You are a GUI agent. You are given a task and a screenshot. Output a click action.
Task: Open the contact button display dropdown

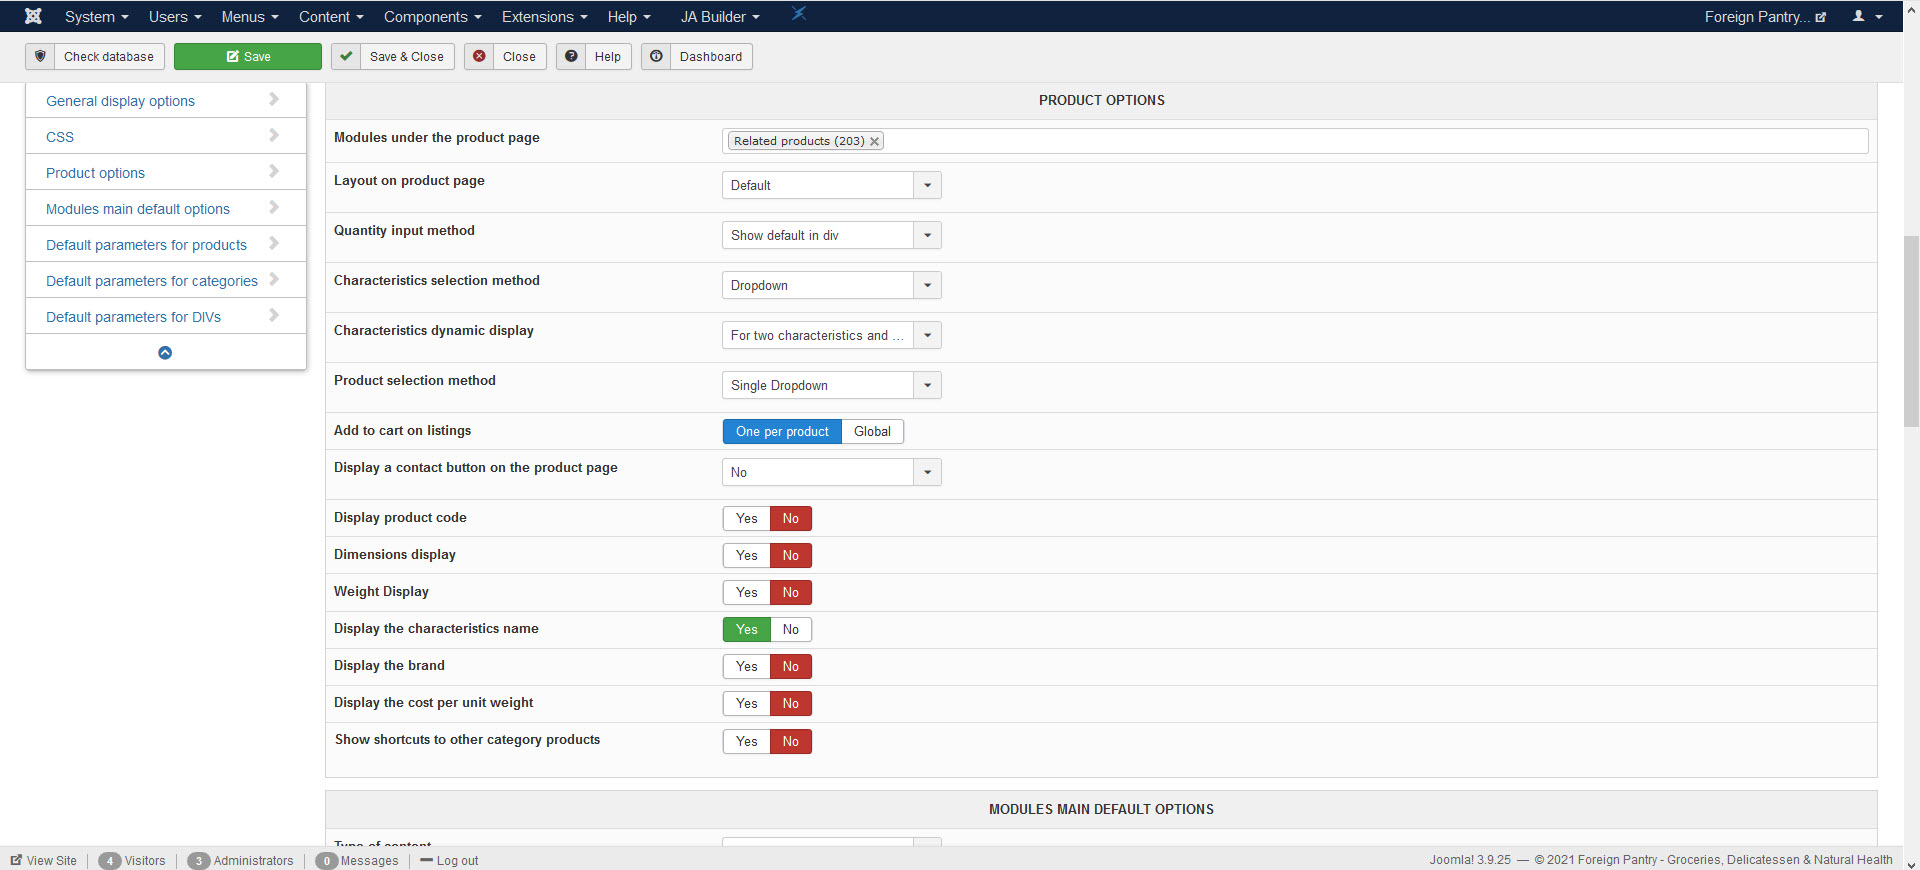coord(831,472)
